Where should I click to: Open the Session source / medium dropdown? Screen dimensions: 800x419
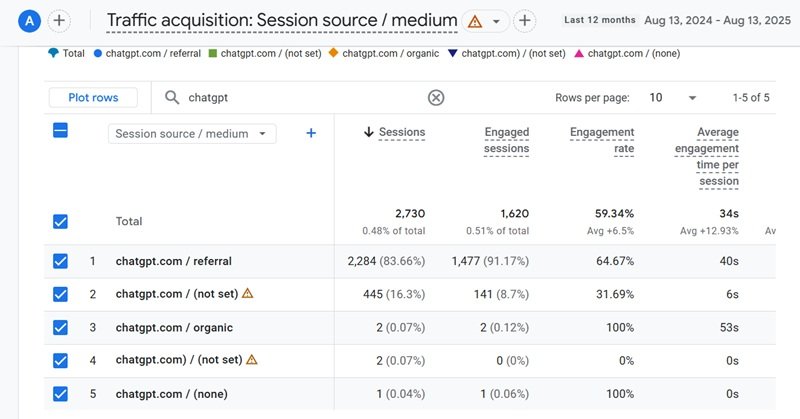click(192, 134)
